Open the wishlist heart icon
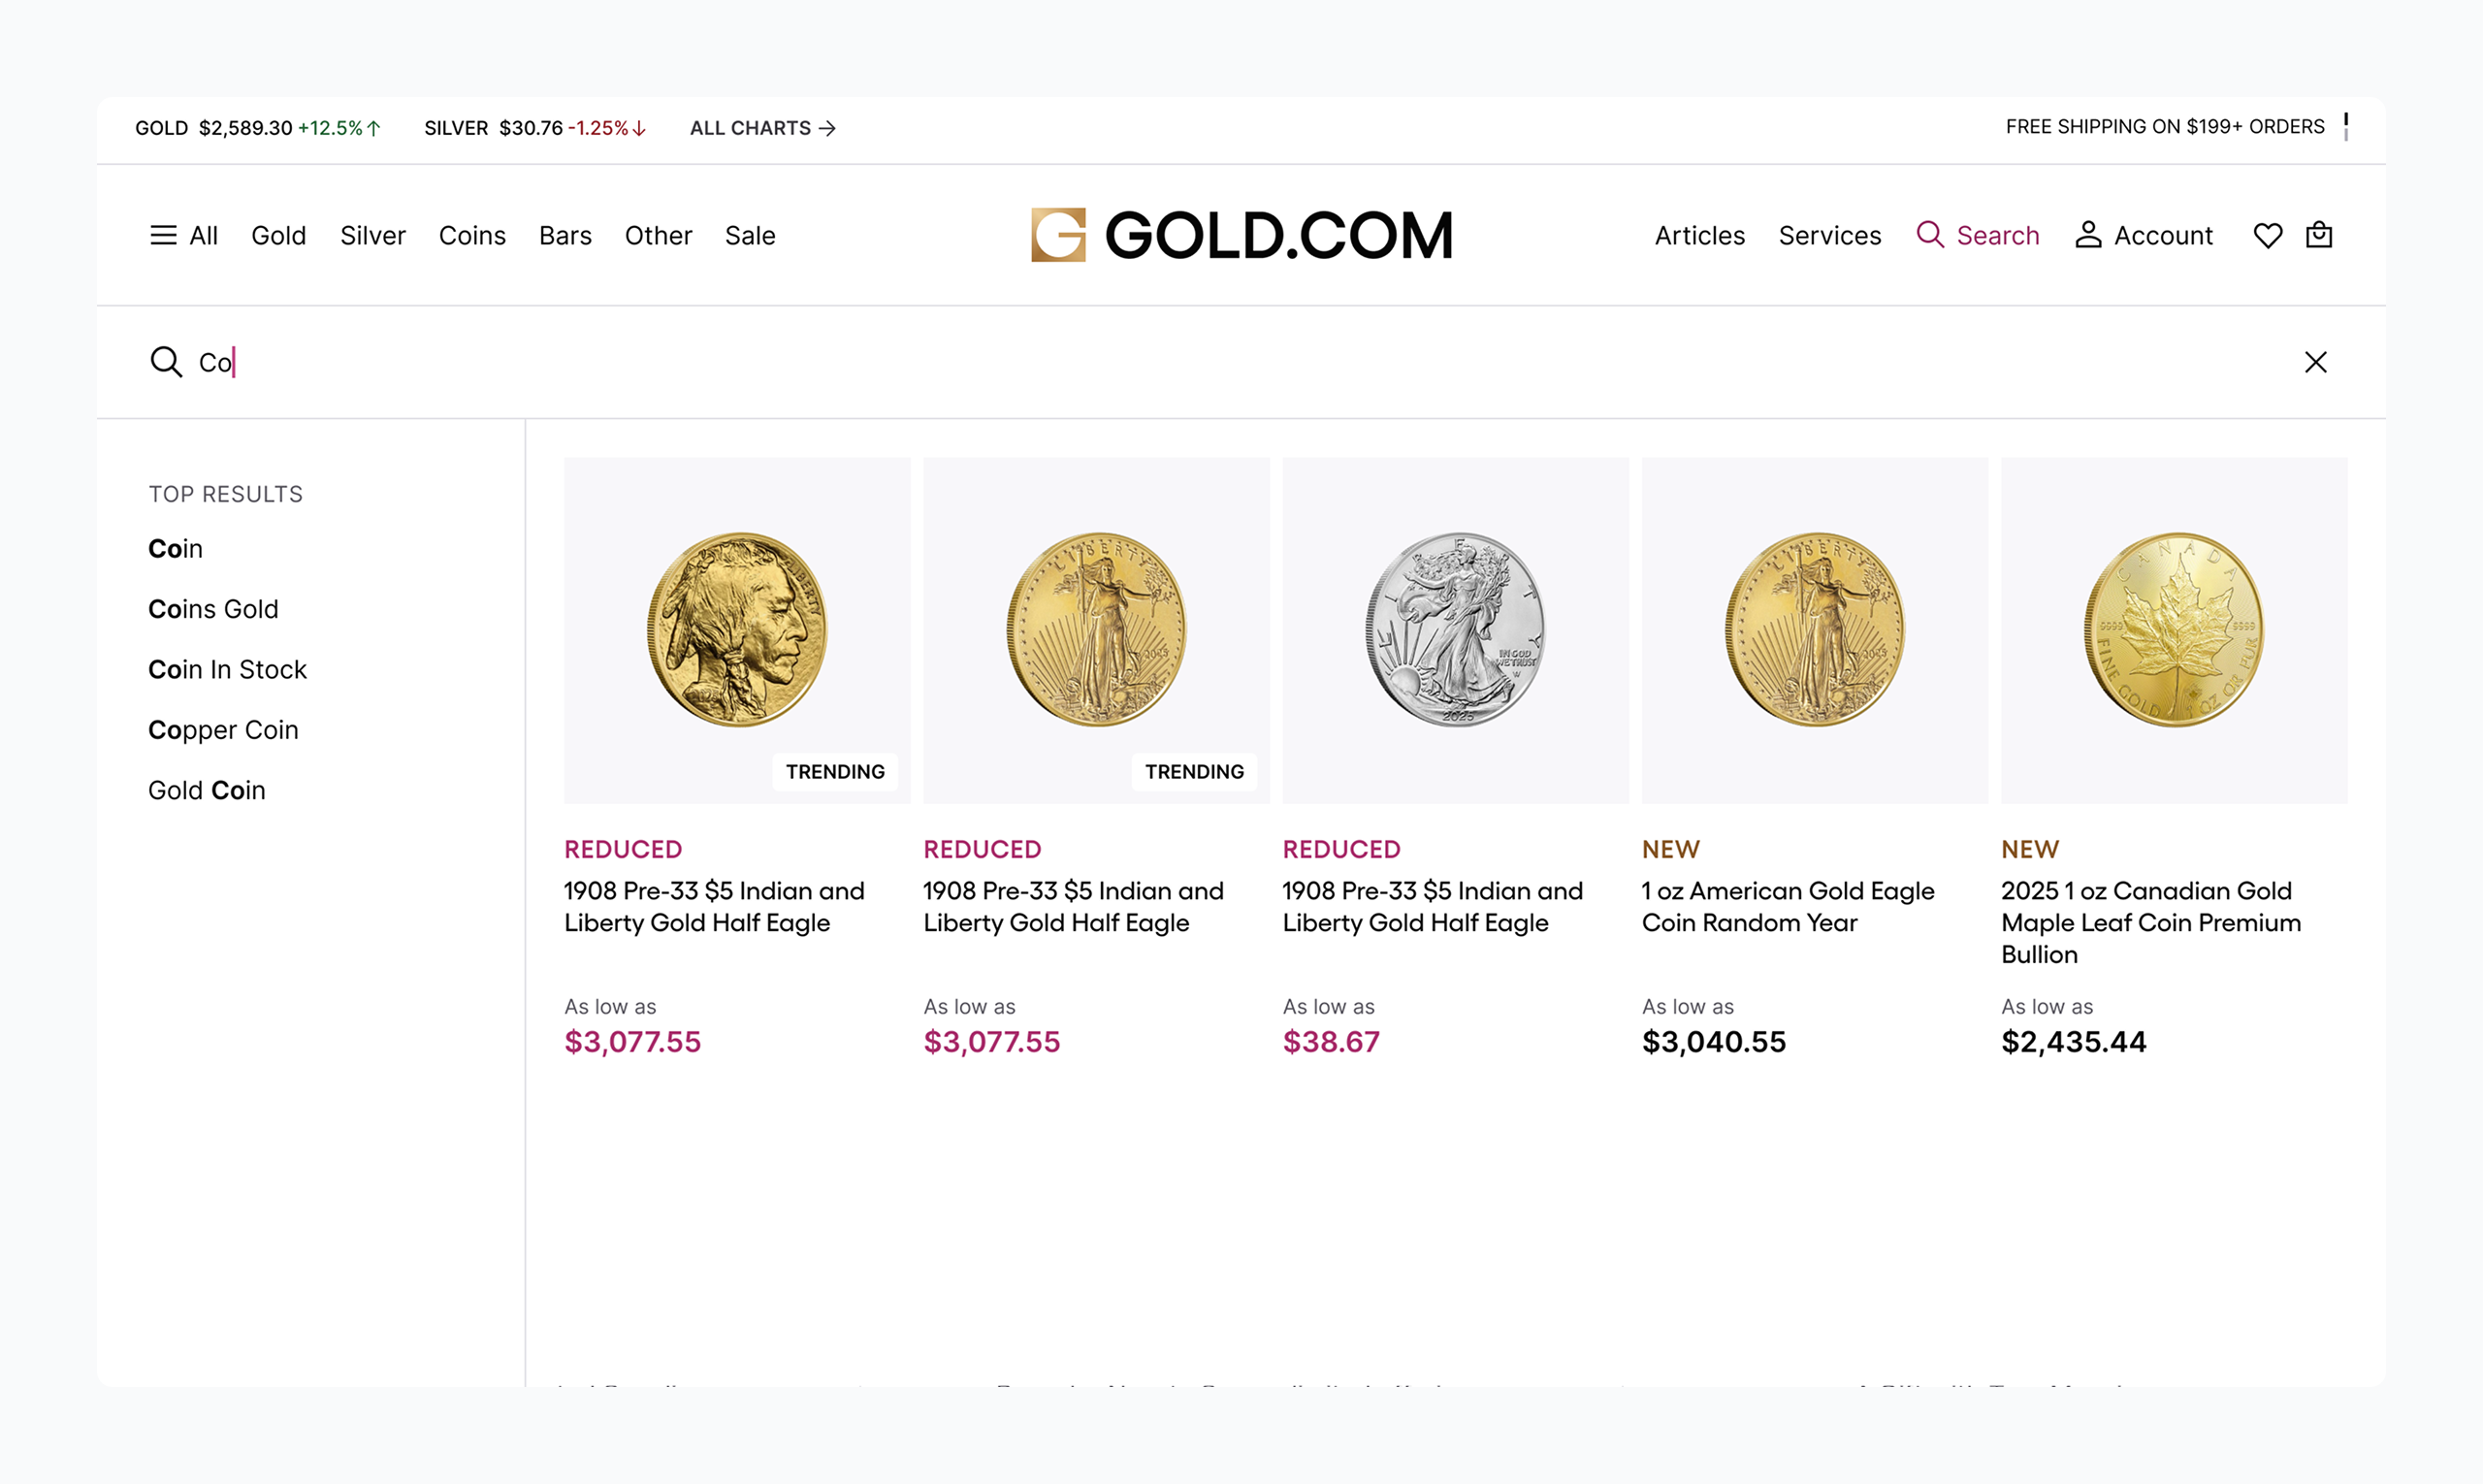The width and height of the screenshot is (2483, 1484). 2267,236
